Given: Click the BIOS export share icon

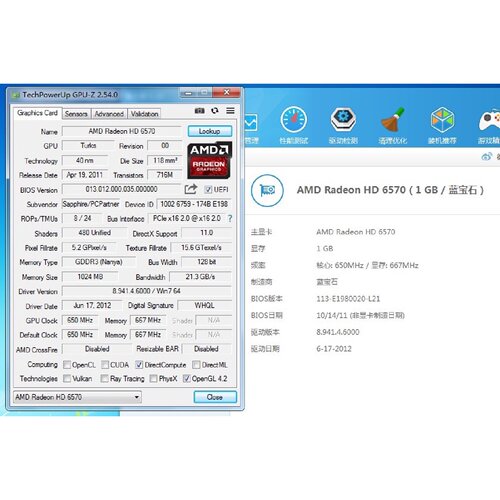Looking at the screenshot, I should coord(191,189).
